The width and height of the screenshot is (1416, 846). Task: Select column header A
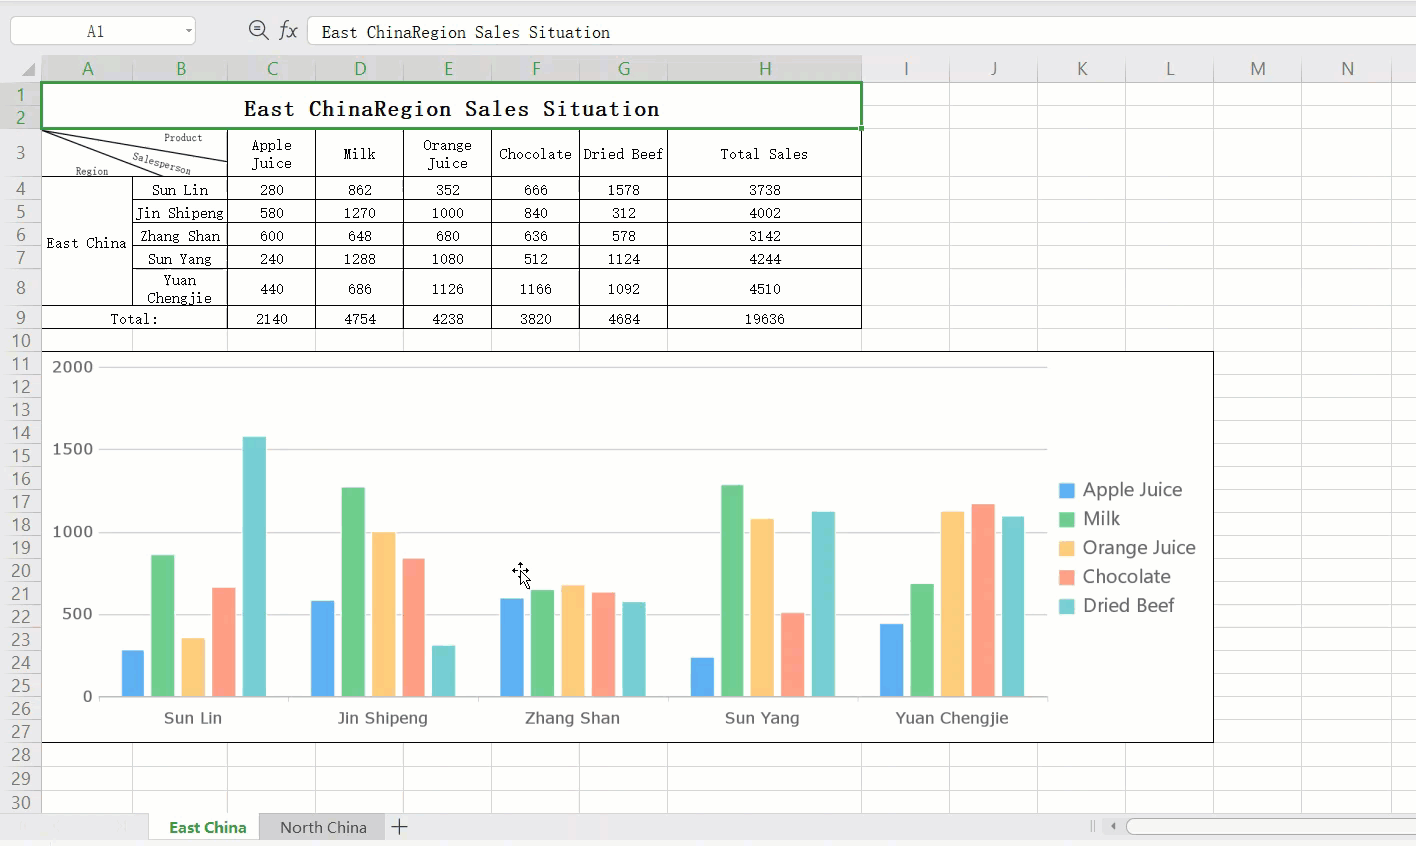pyautogui.click(x=87, y=69)
